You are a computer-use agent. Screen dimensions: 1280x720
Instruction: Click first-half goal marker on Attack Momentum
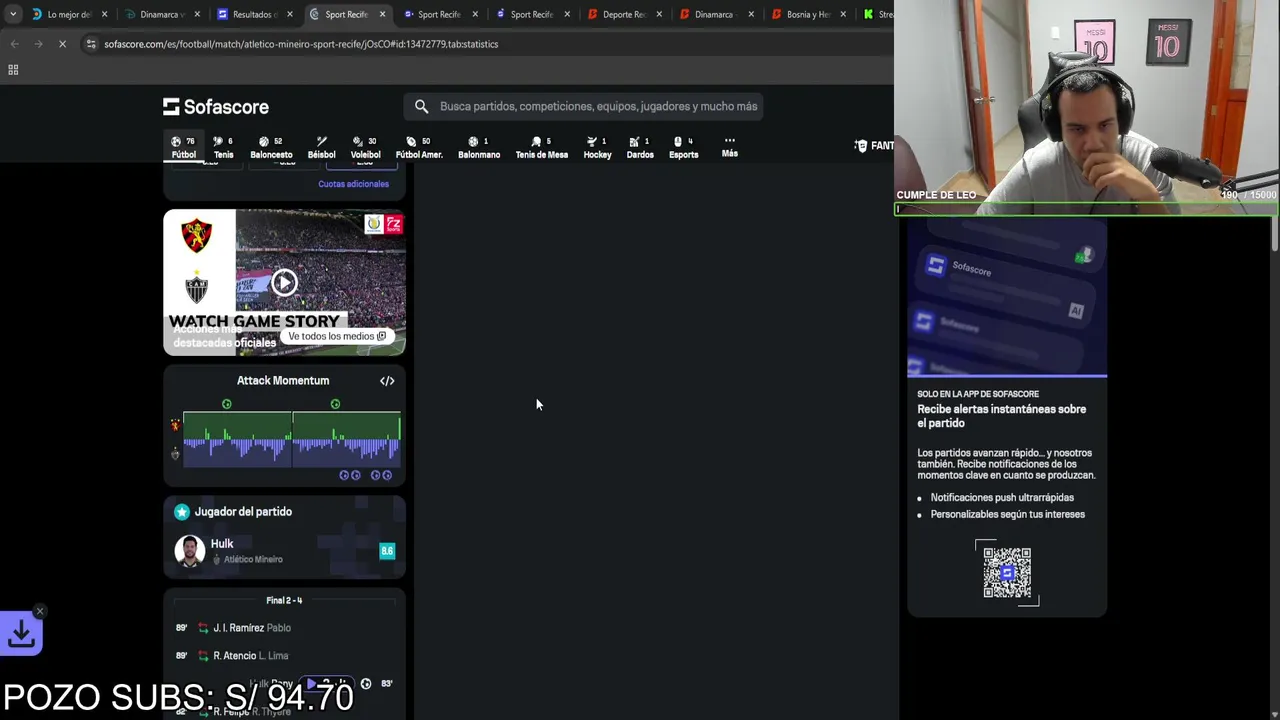(x=227, y=404)
